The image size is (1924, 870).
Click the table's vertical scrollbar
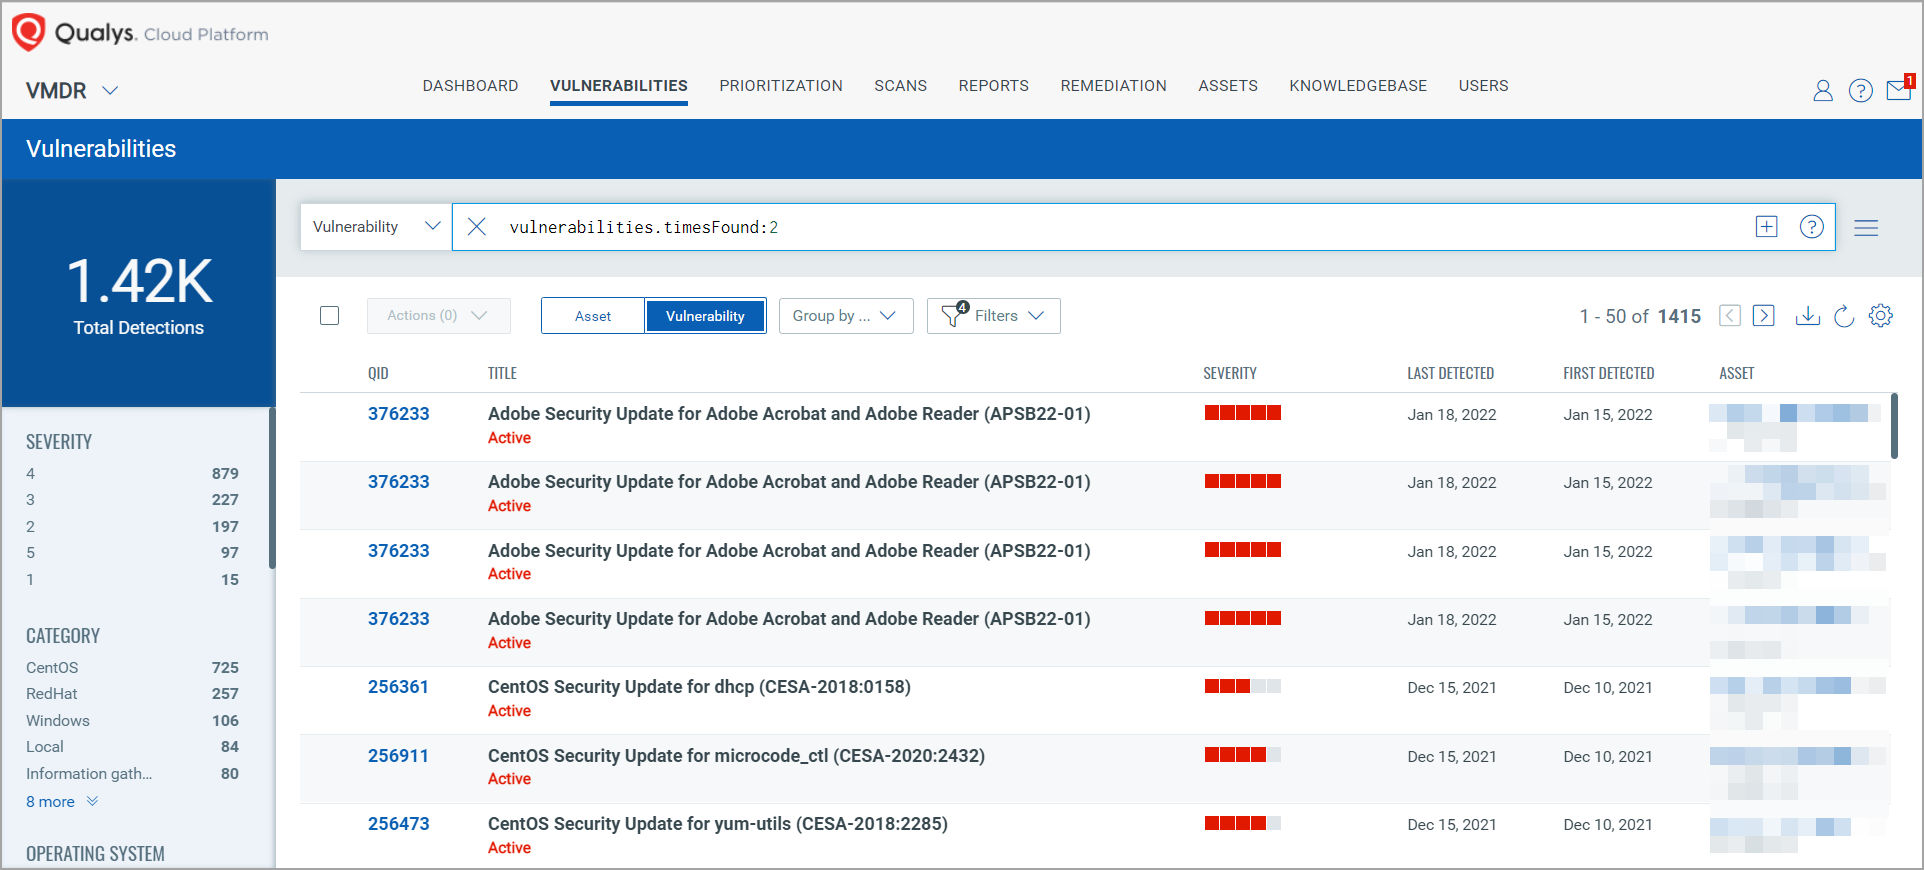pyautogui.click(x=1894, y=426)
